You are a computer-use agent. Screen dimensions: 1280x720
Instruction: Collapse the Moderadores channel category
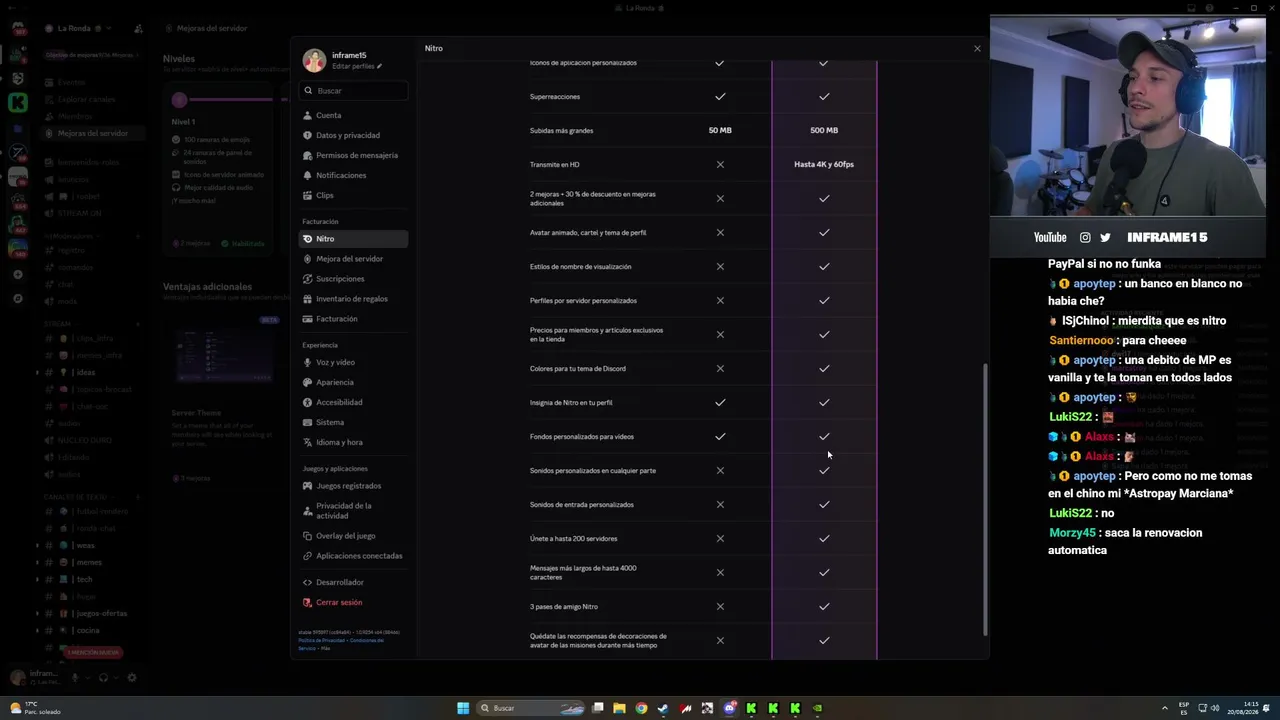tap(70, 236)
